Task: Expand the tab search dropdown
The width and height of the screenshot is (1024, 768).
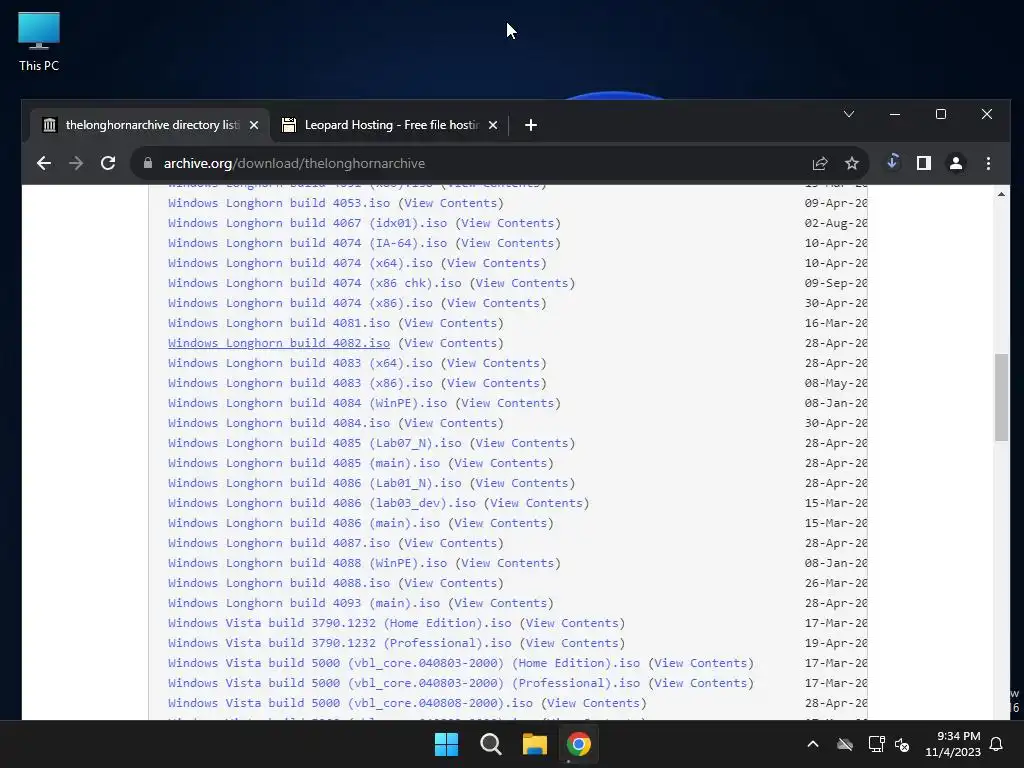Action: [x=849, y=114]
